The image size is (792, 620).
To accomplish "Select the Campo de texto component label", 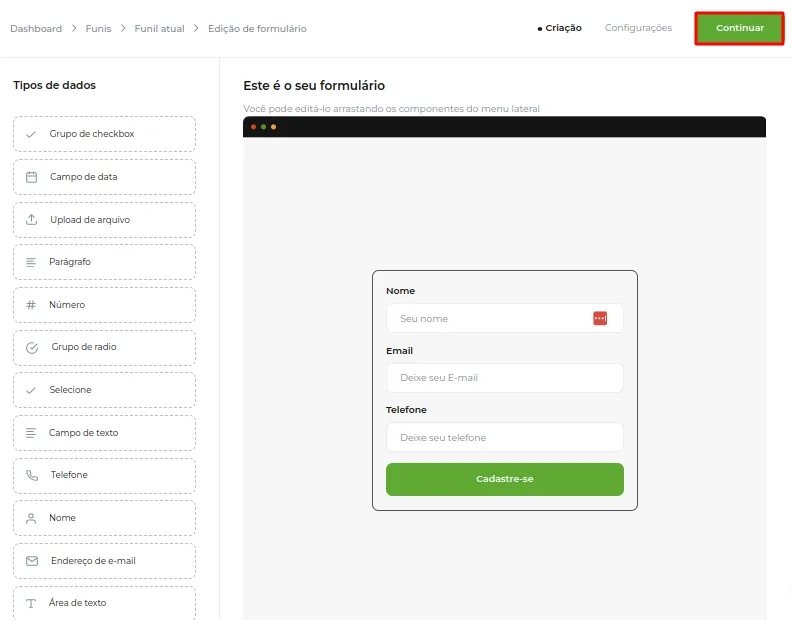I will (x=83, y=433).
